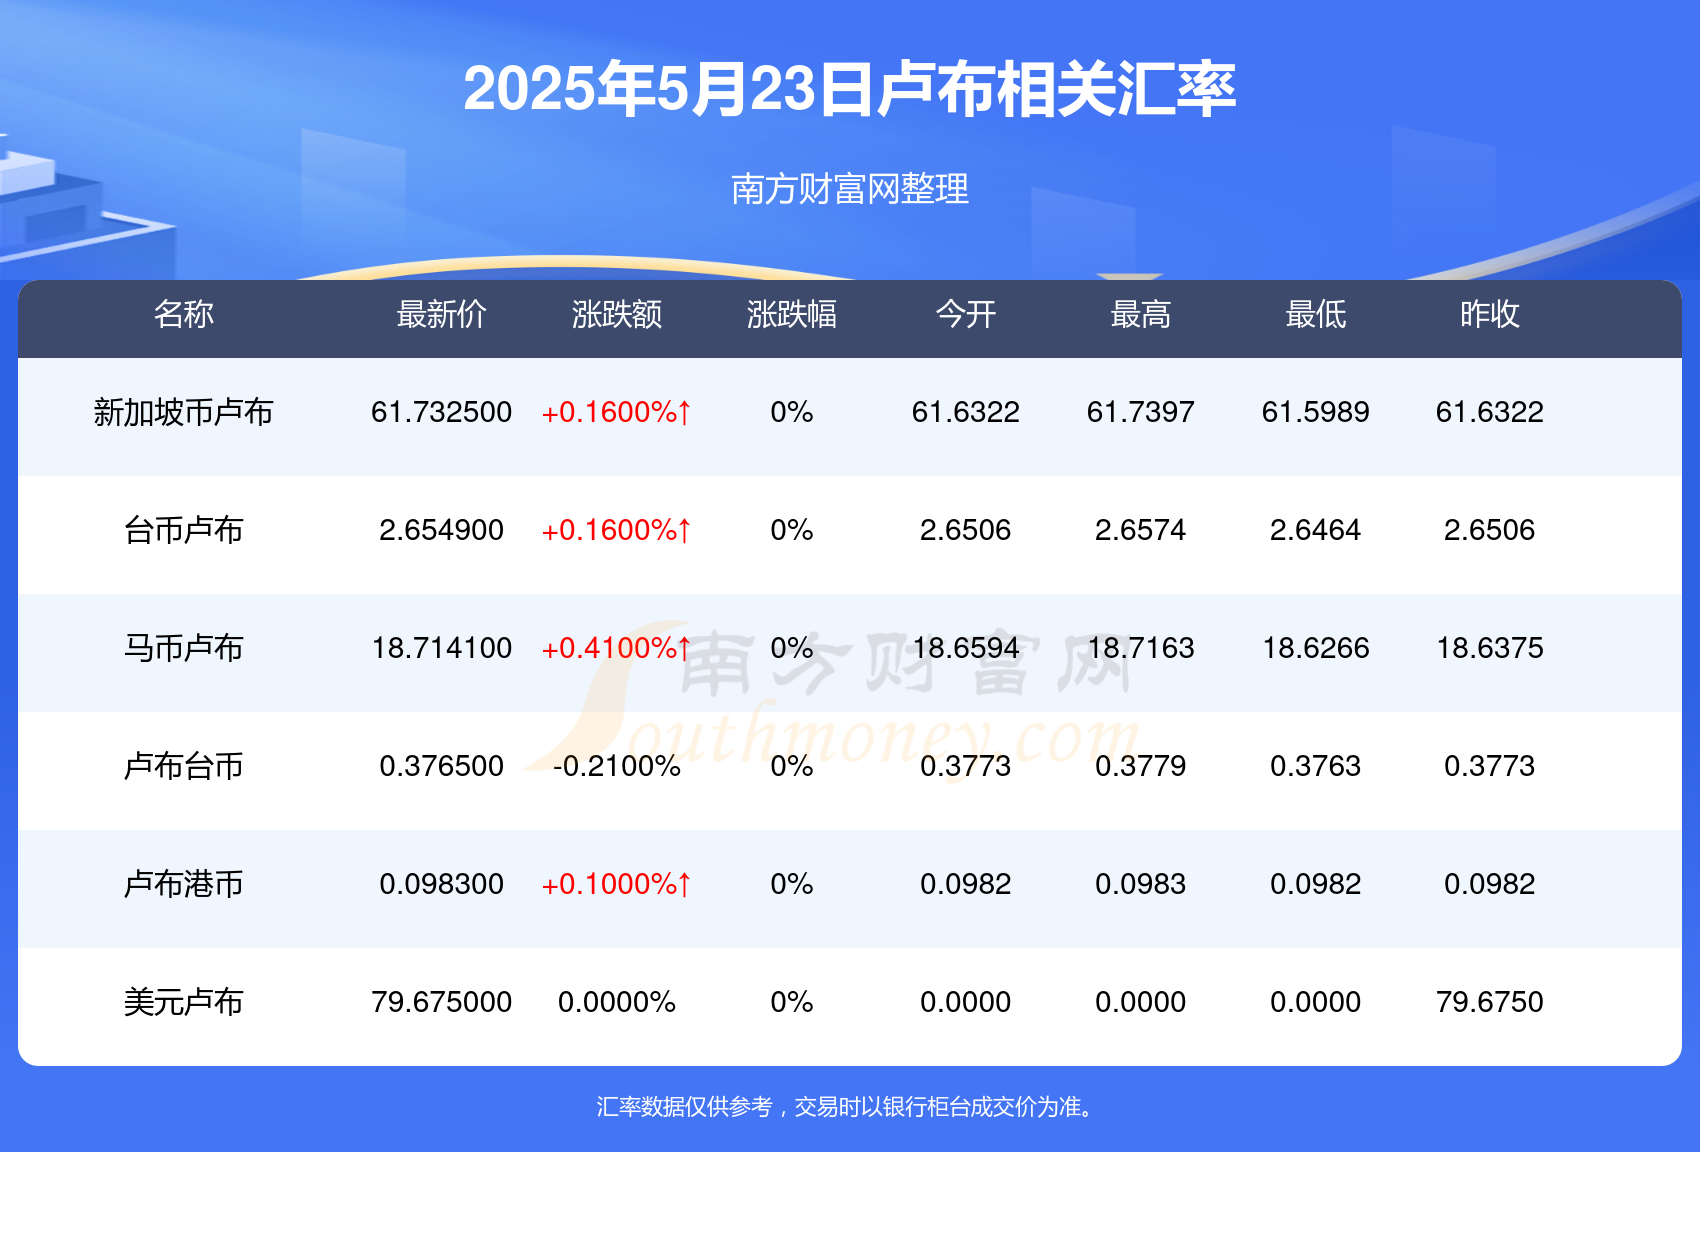Click +0.1600% change in 新加坡币卢布 row
Screen dimensions: 1700x1240
(617, 412)
